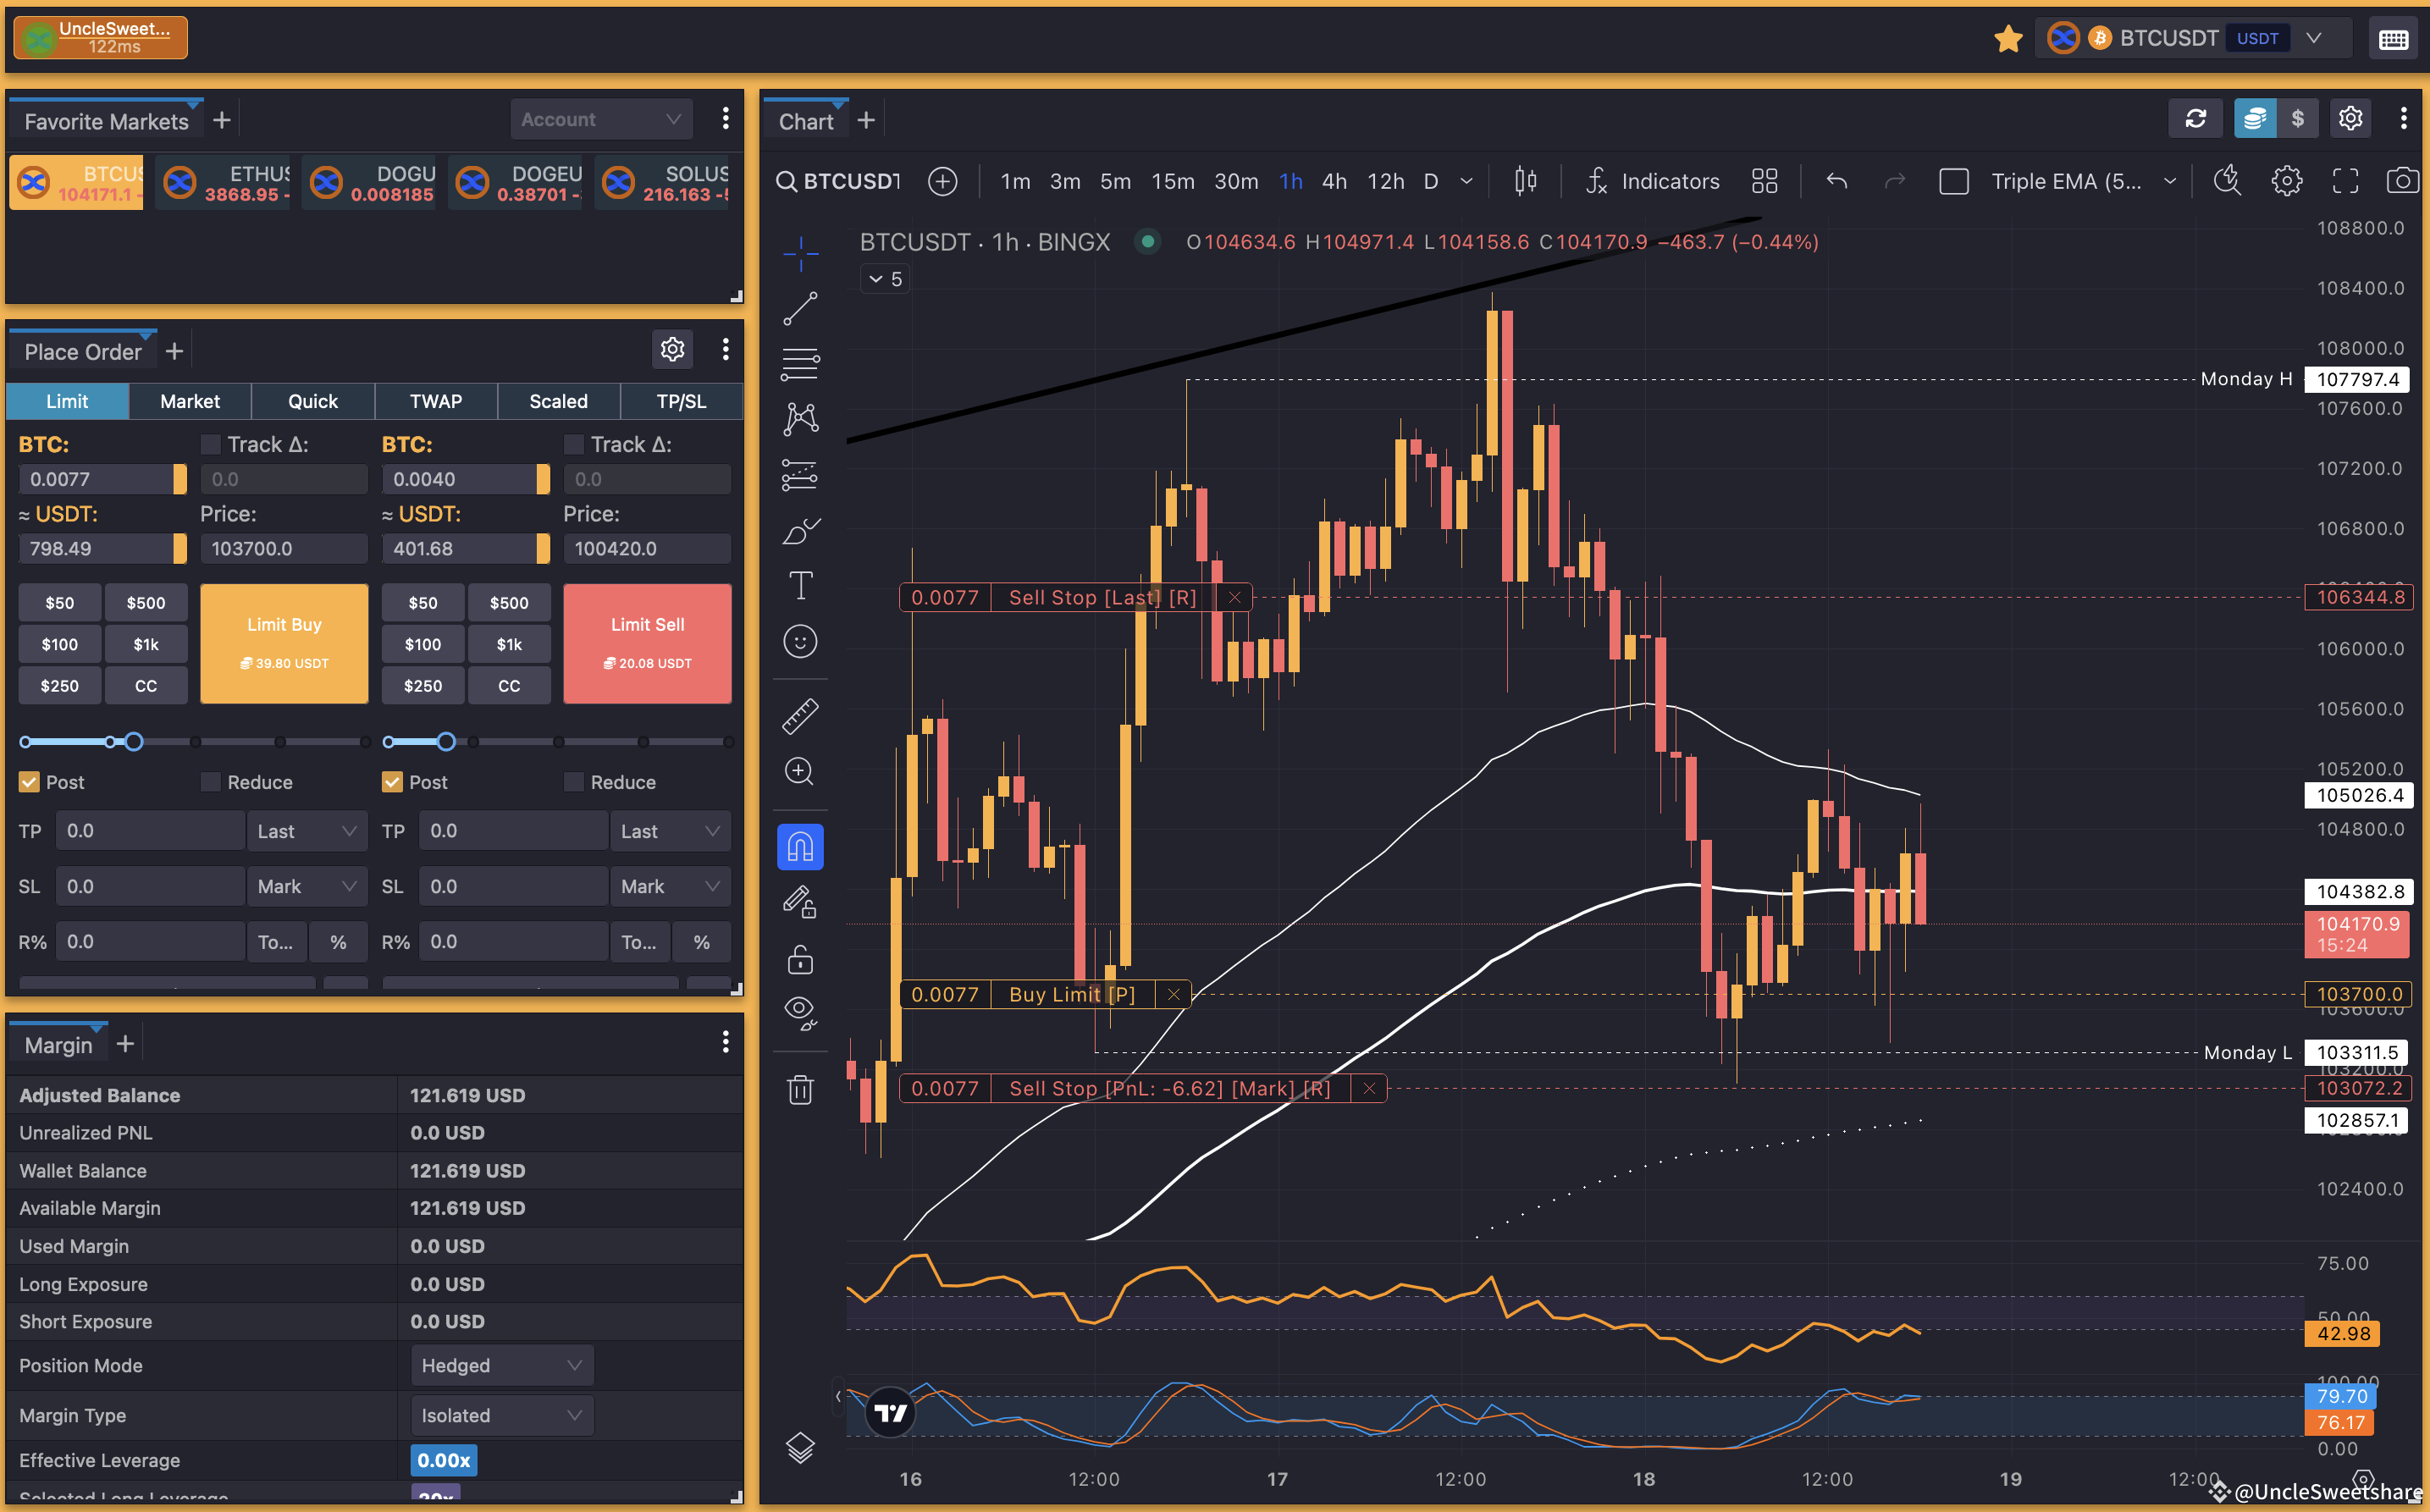Click the Limit Buy button
This screenshot has width=2430, height=1512.
(x=284, y=643)
